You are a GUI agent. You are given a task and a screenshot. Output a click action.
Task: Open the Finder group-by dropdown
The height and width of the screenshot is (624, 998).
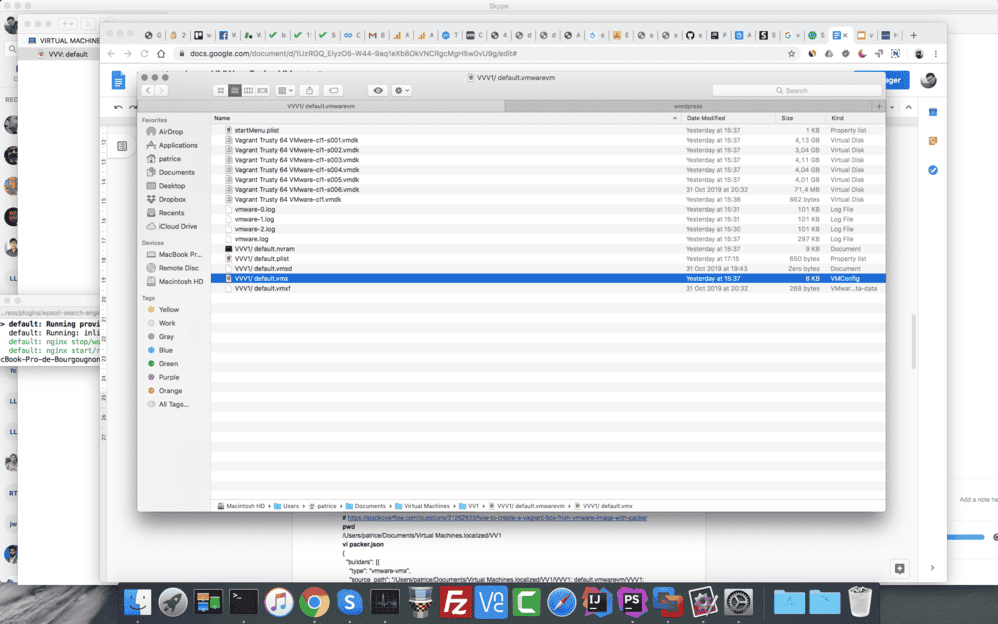285,90
